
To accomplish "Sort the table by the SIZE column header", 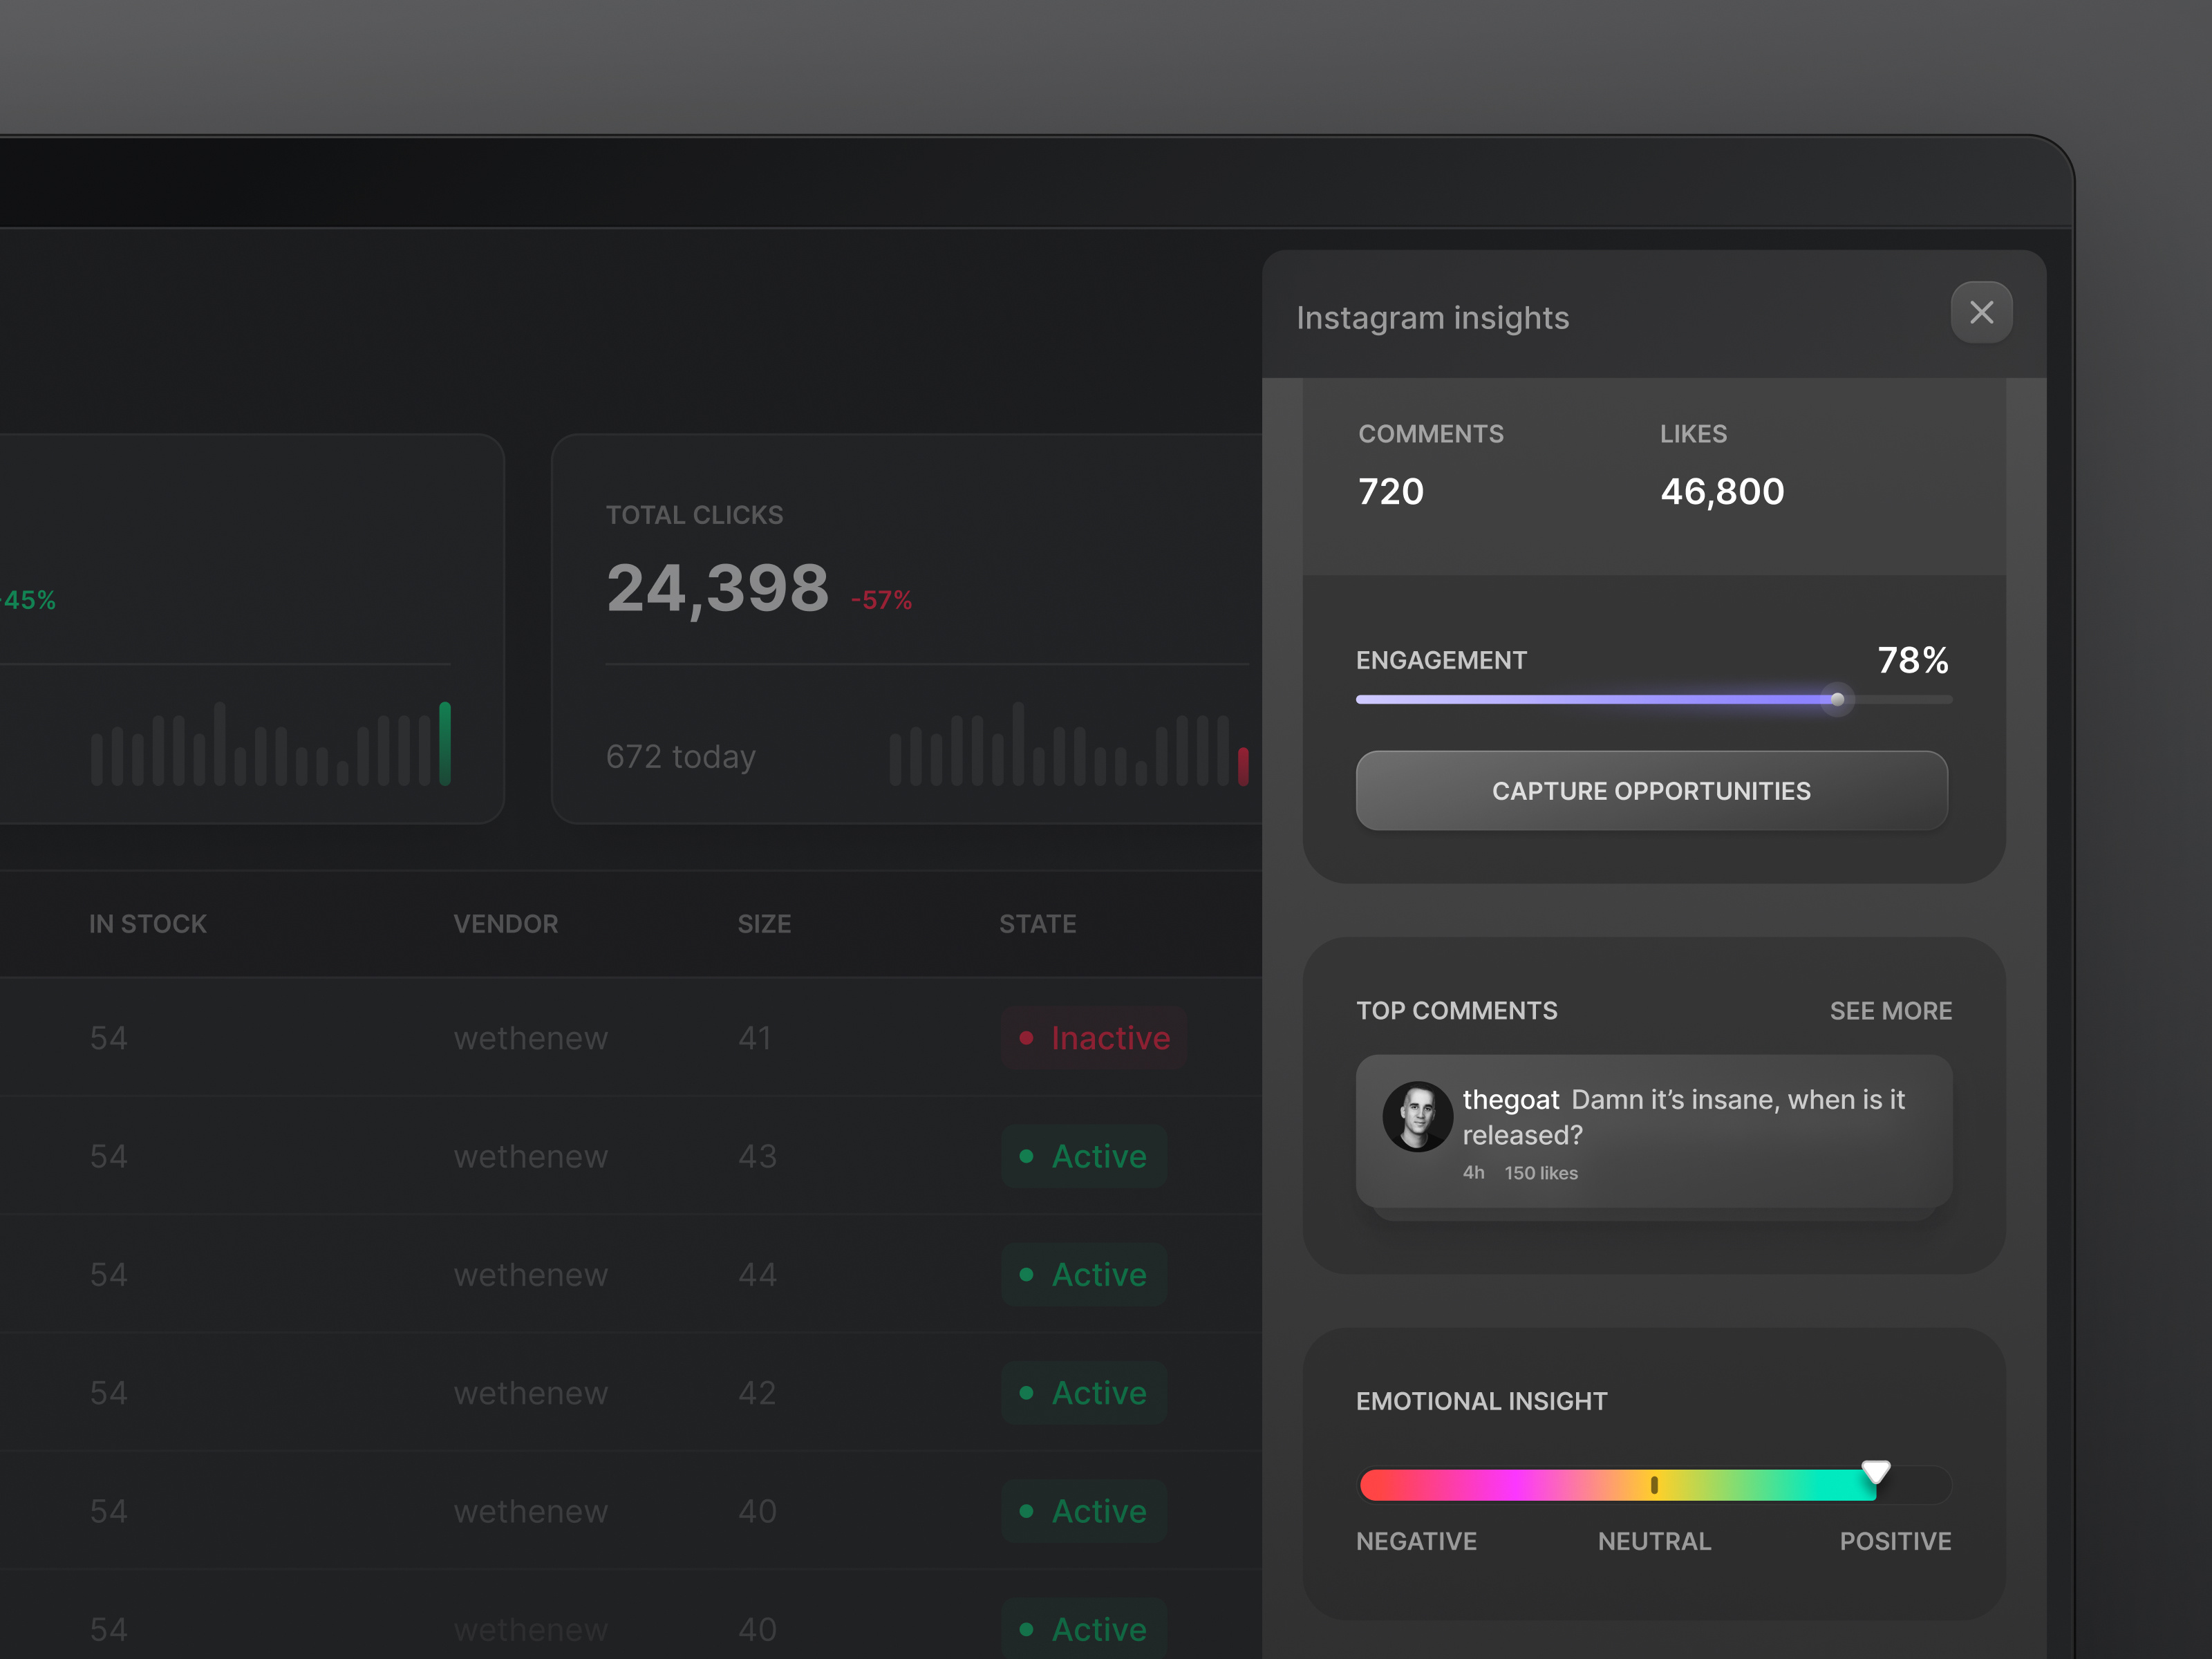I will pyautogui.click(x=764, y=923).
